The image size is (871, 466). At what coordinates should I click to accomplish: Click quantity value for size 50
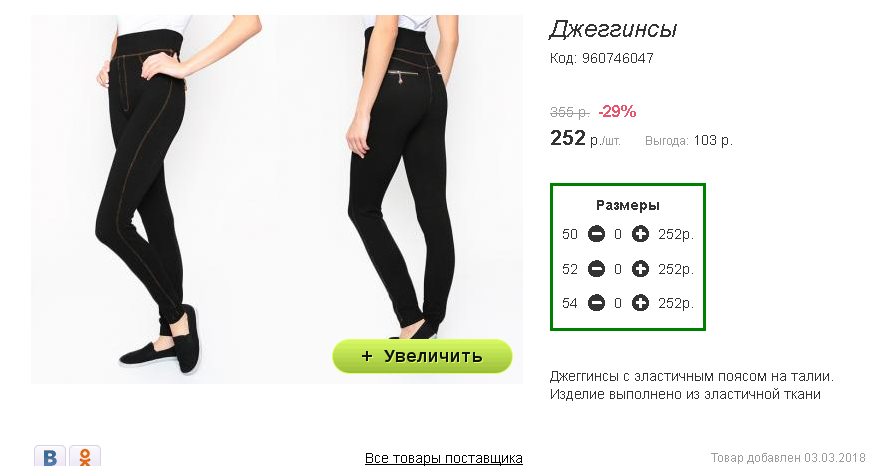click(x=618, y=234)
